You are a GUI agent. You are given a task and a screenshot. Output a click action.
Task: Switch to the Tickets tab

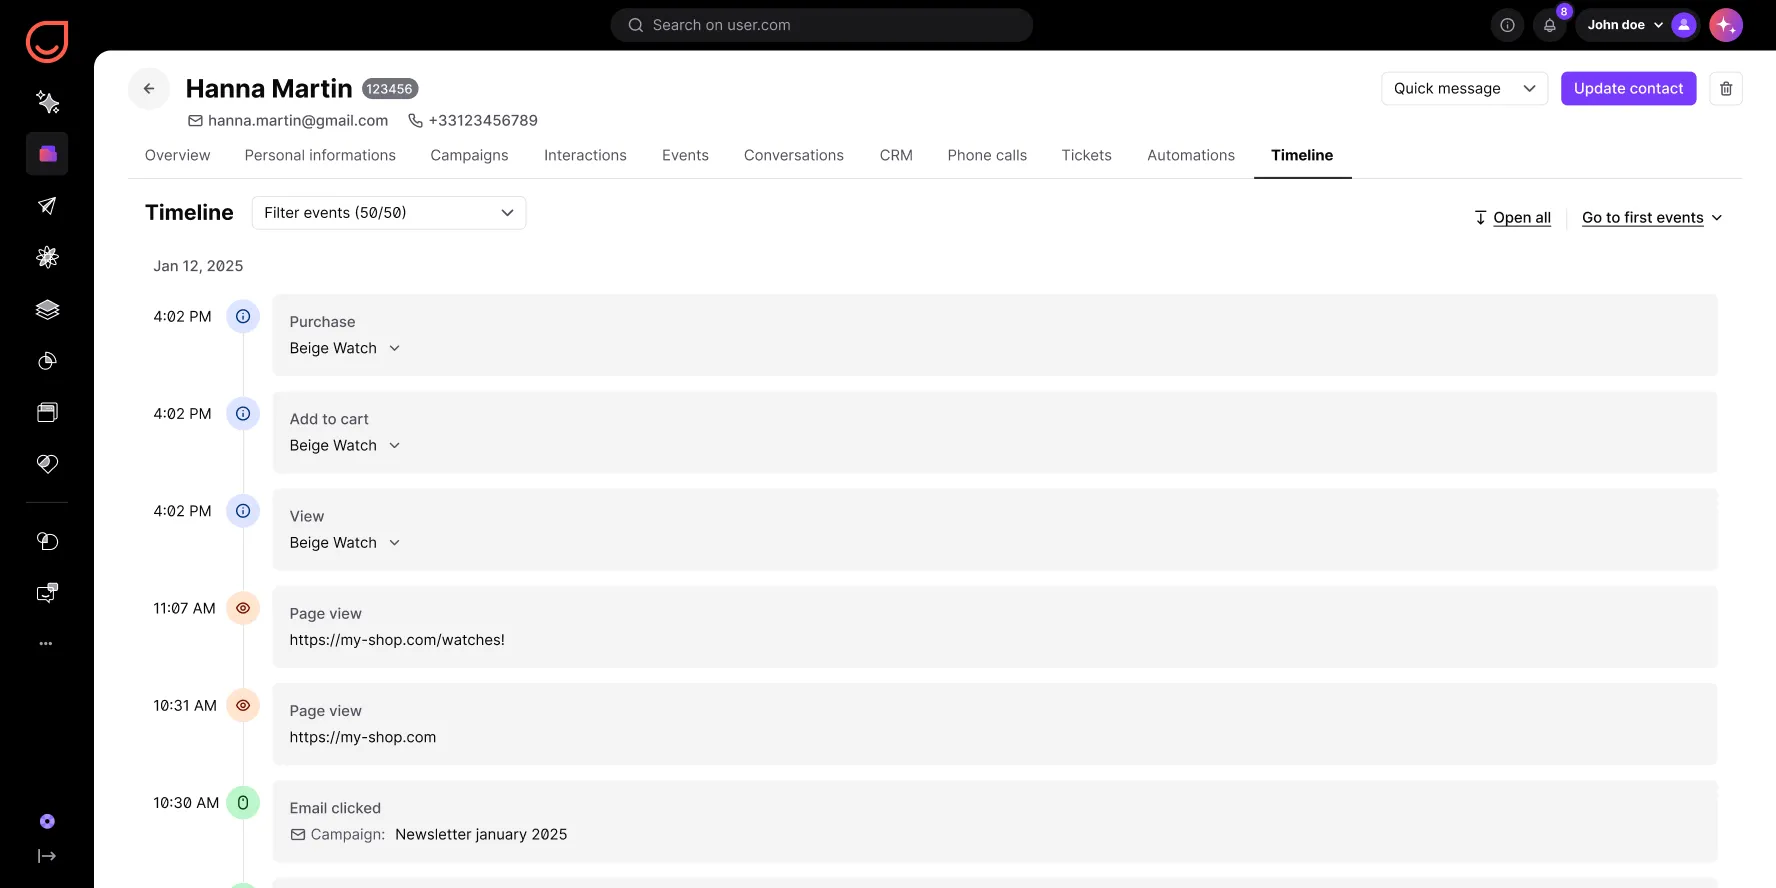1086,155
